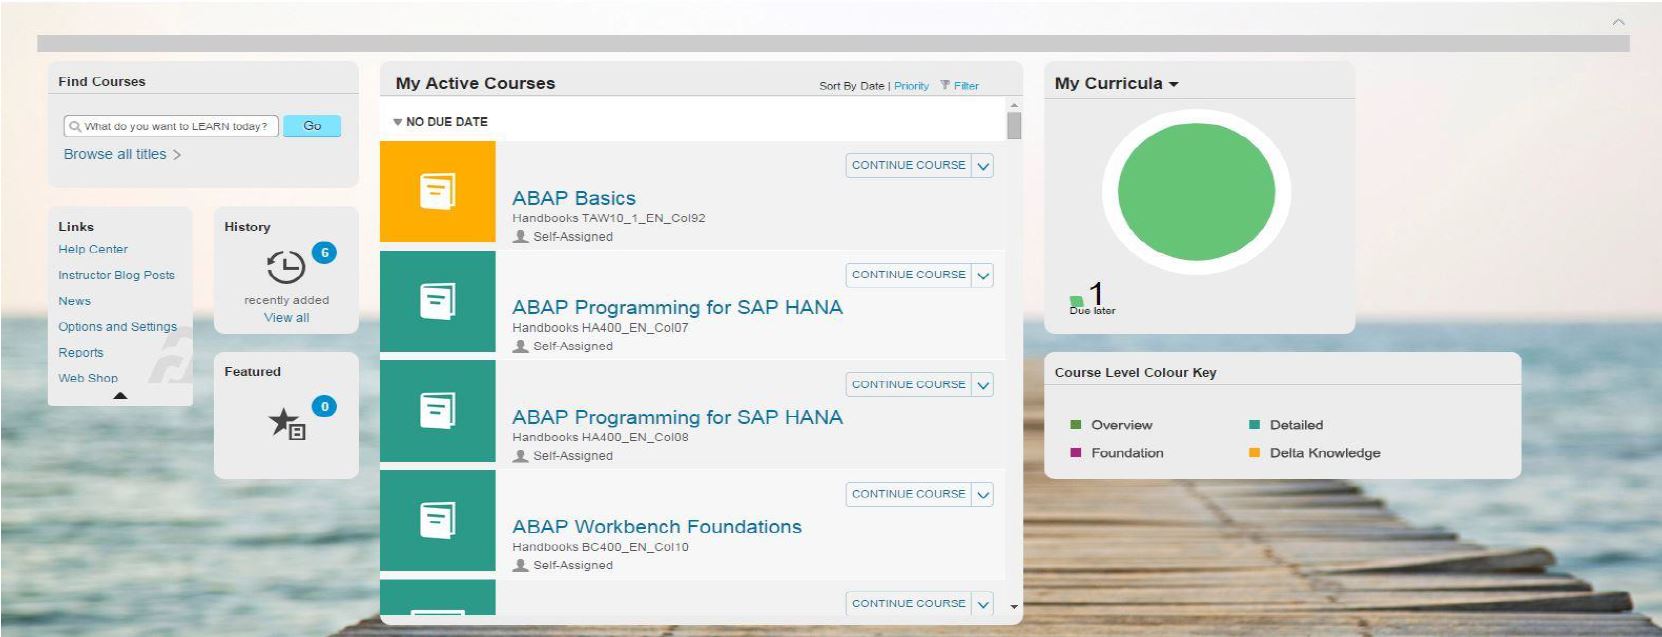
Task: Click the recently added label in History
Action: 286,300
